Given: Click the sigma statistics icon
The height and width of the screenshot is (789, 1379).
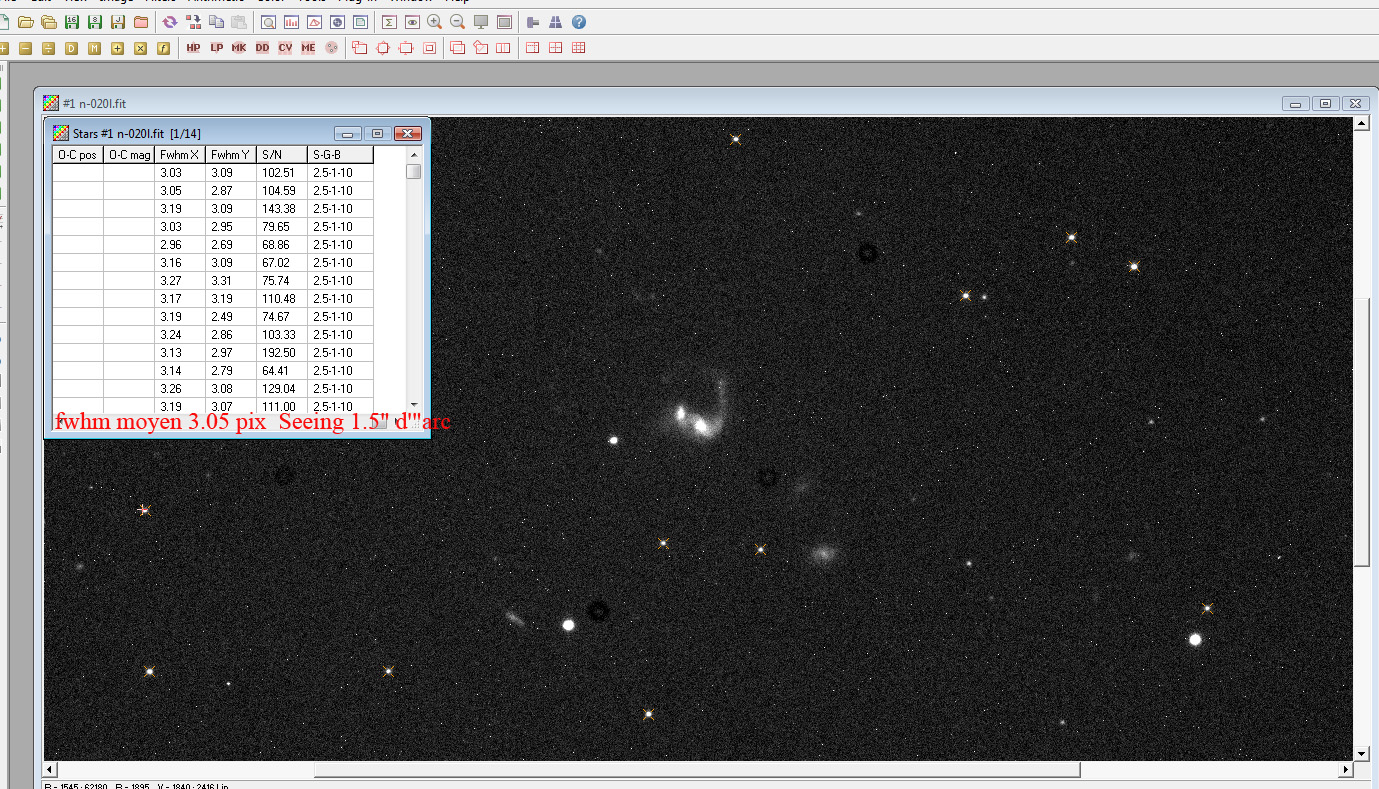Looking at the screenshot, I should tap(389, 22).
